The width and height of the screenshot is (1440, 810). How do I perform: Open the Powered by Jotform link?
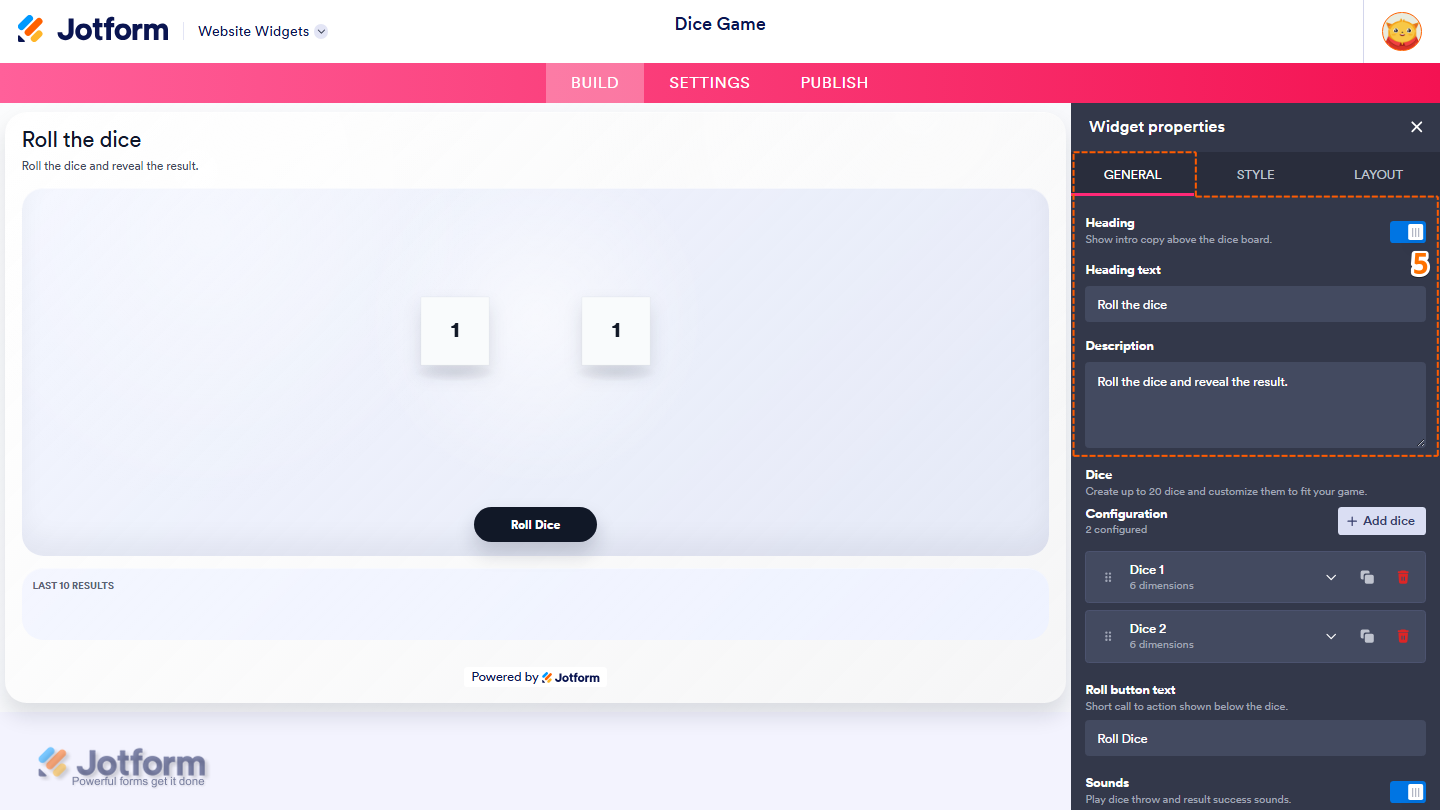pyautogui.click(x=535, y=677)
